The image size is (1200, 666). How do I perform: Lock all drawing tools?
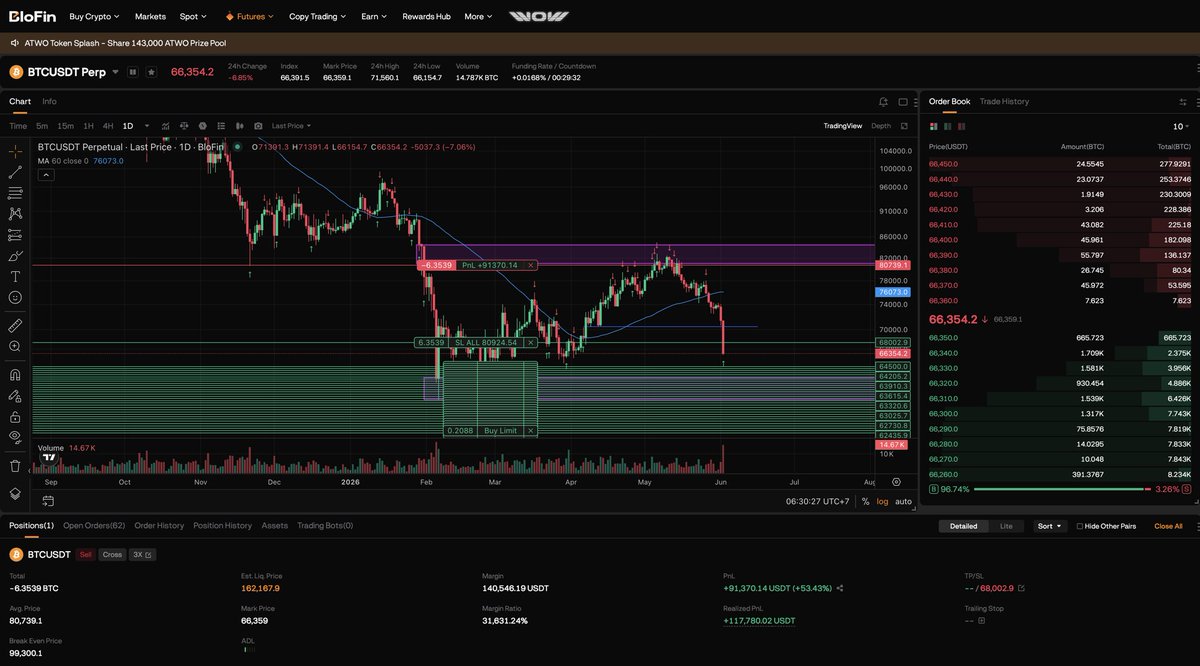click(15, 416)
